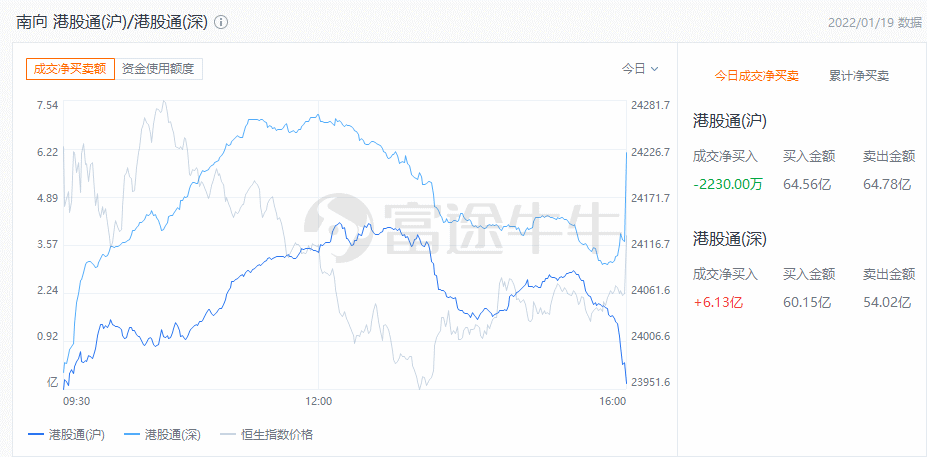927x457 pixels.
Task: Switch to 资金使用额度 tab
Action: (158, 69)
